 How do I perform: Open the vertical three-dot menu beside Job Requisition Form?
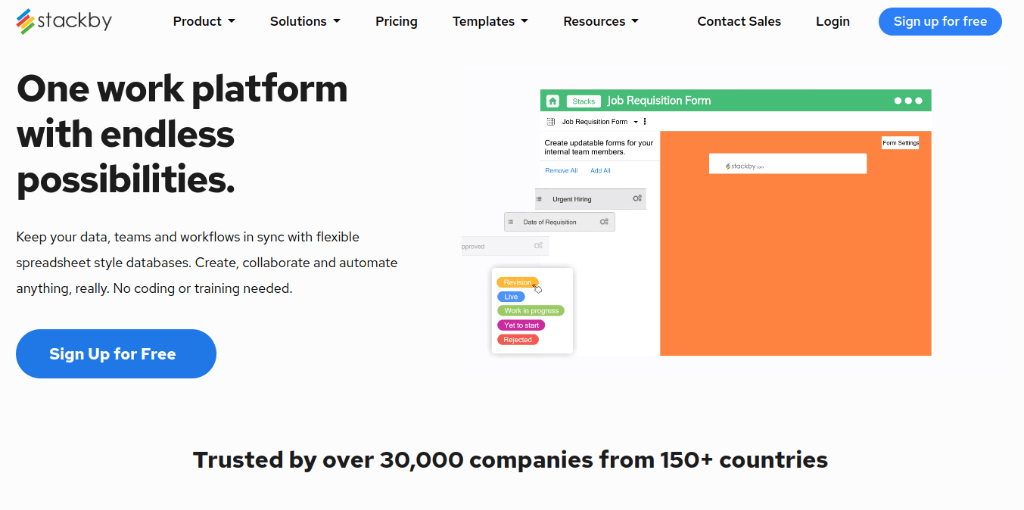645,121
